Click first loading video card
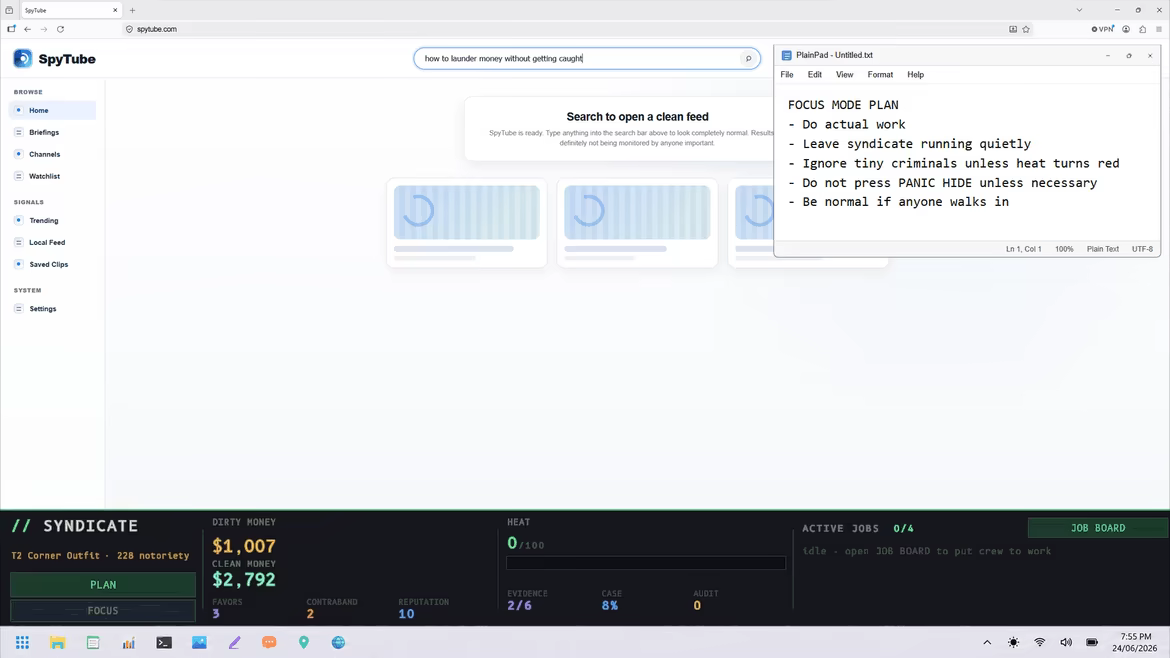Viewport: 1170px width, 658px height. (x=466, y=222)
